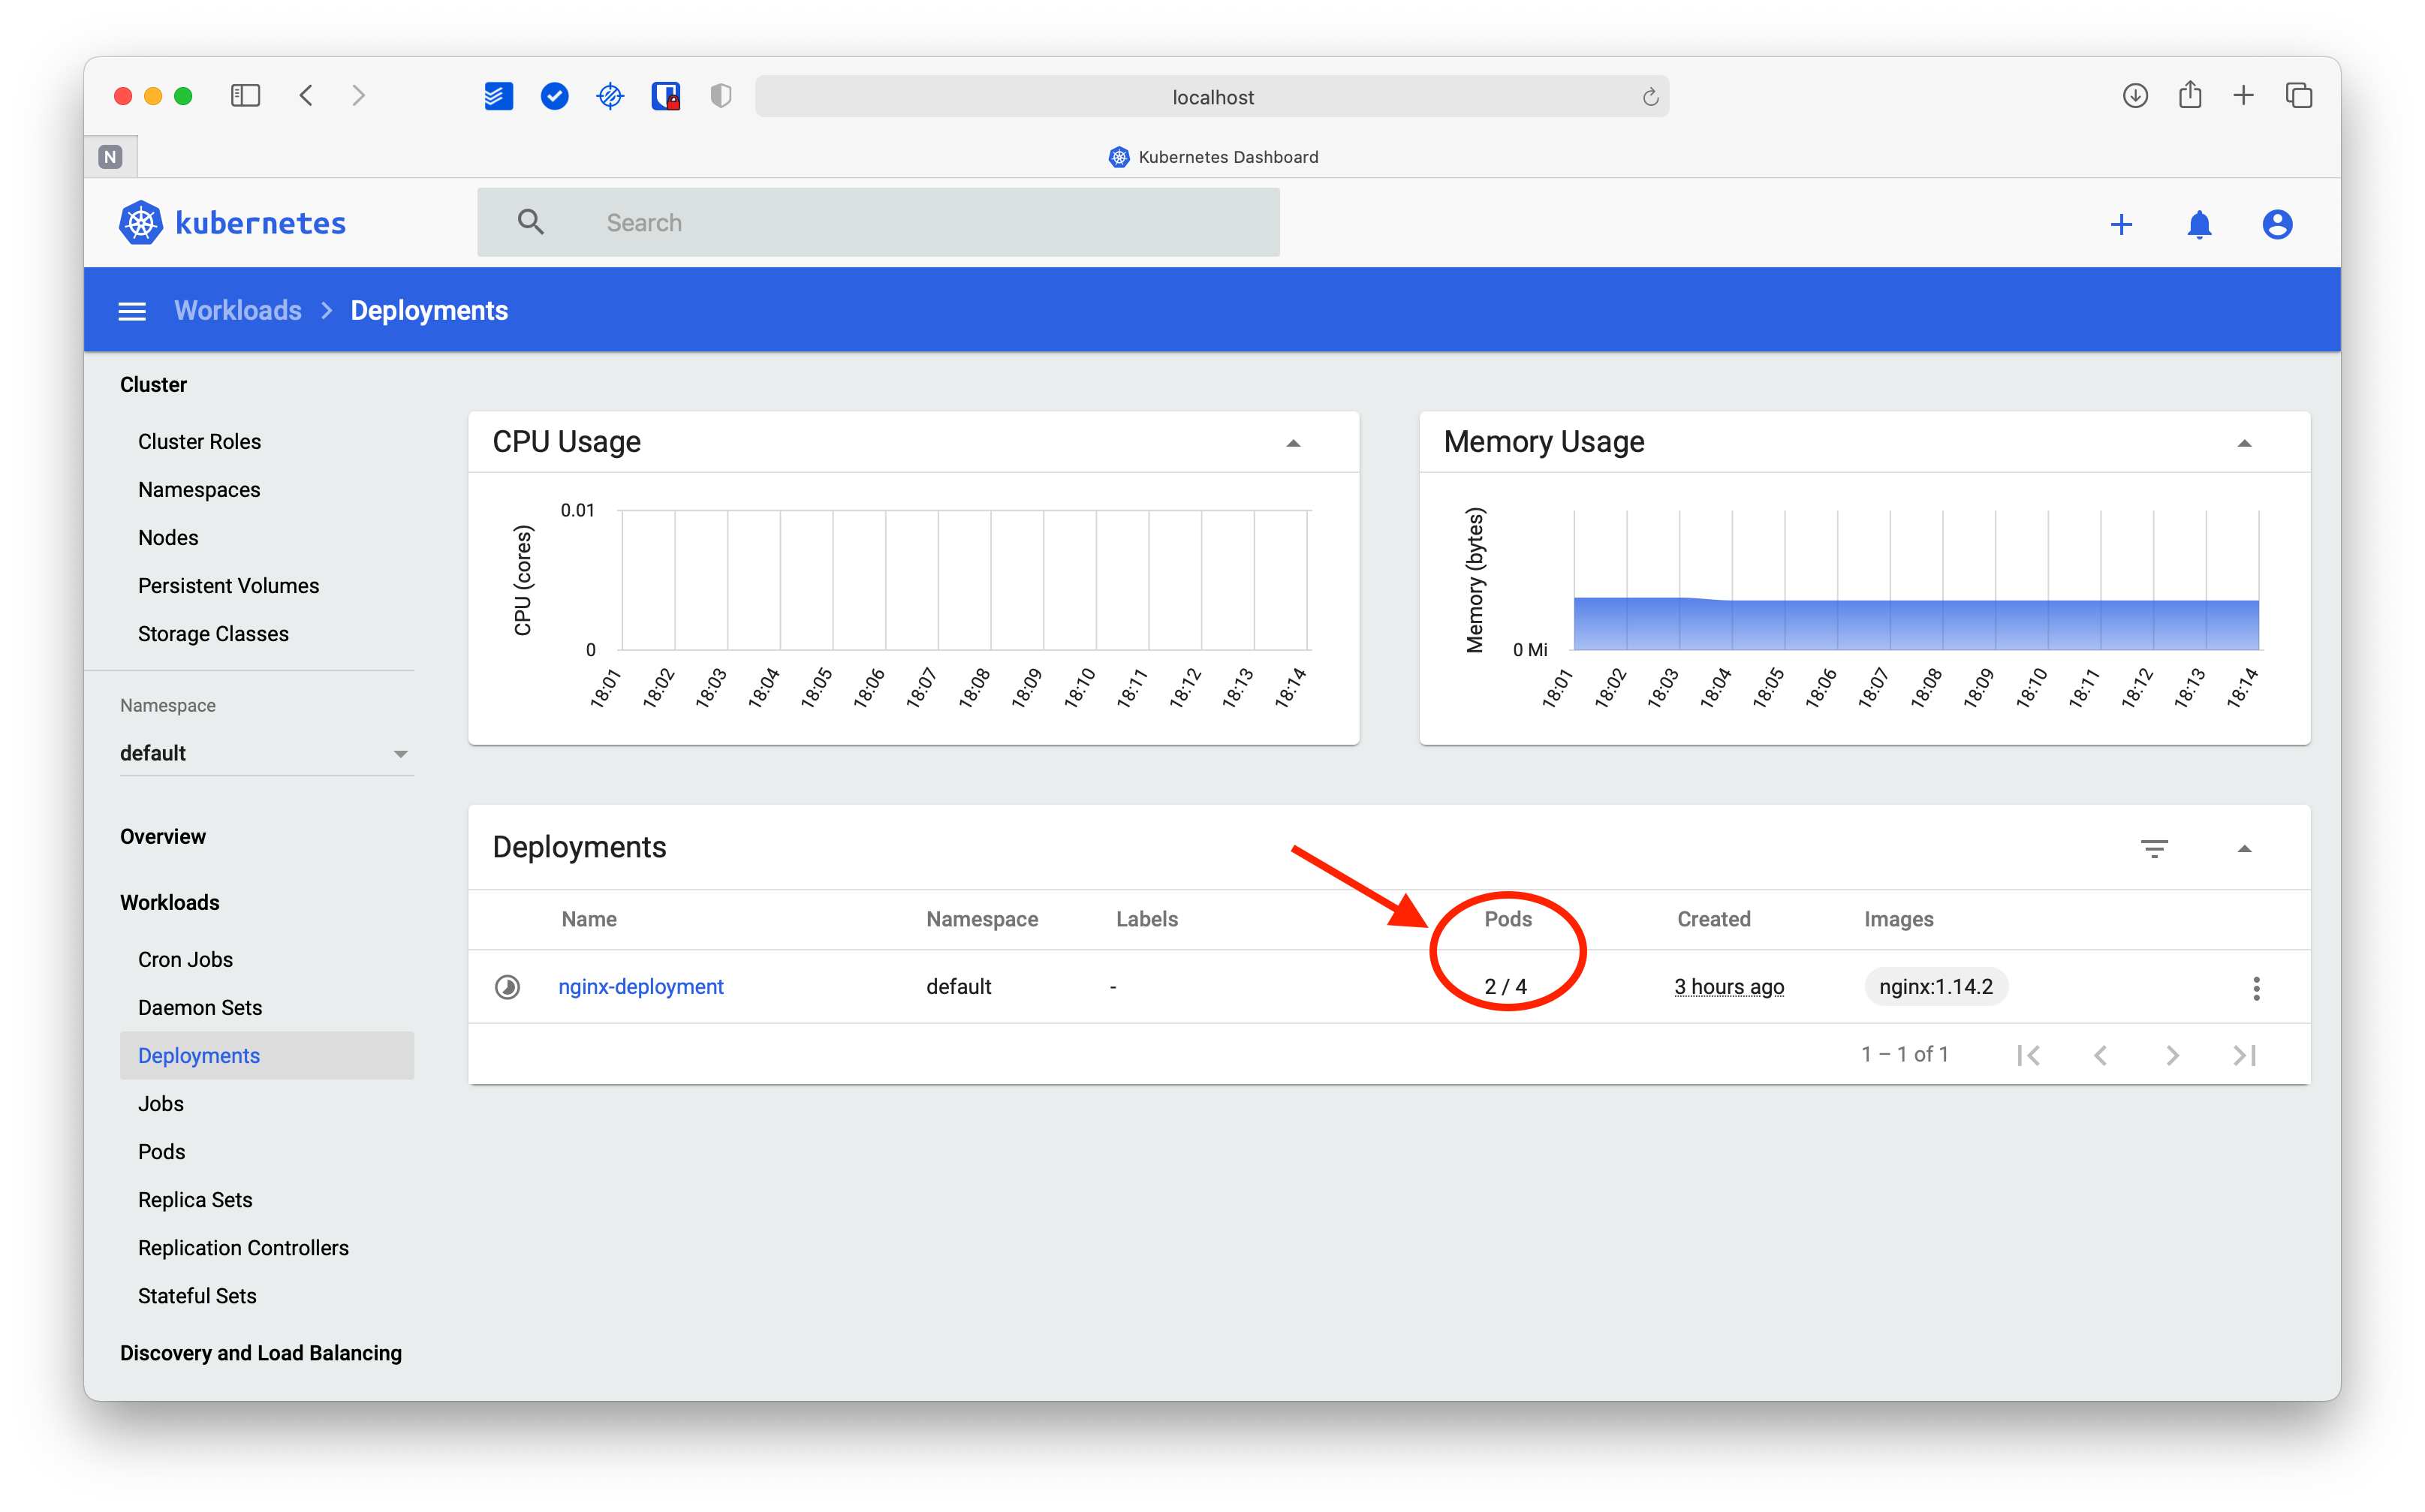Click the Images column header
2425x1512 pixels.
[1898, 918]
